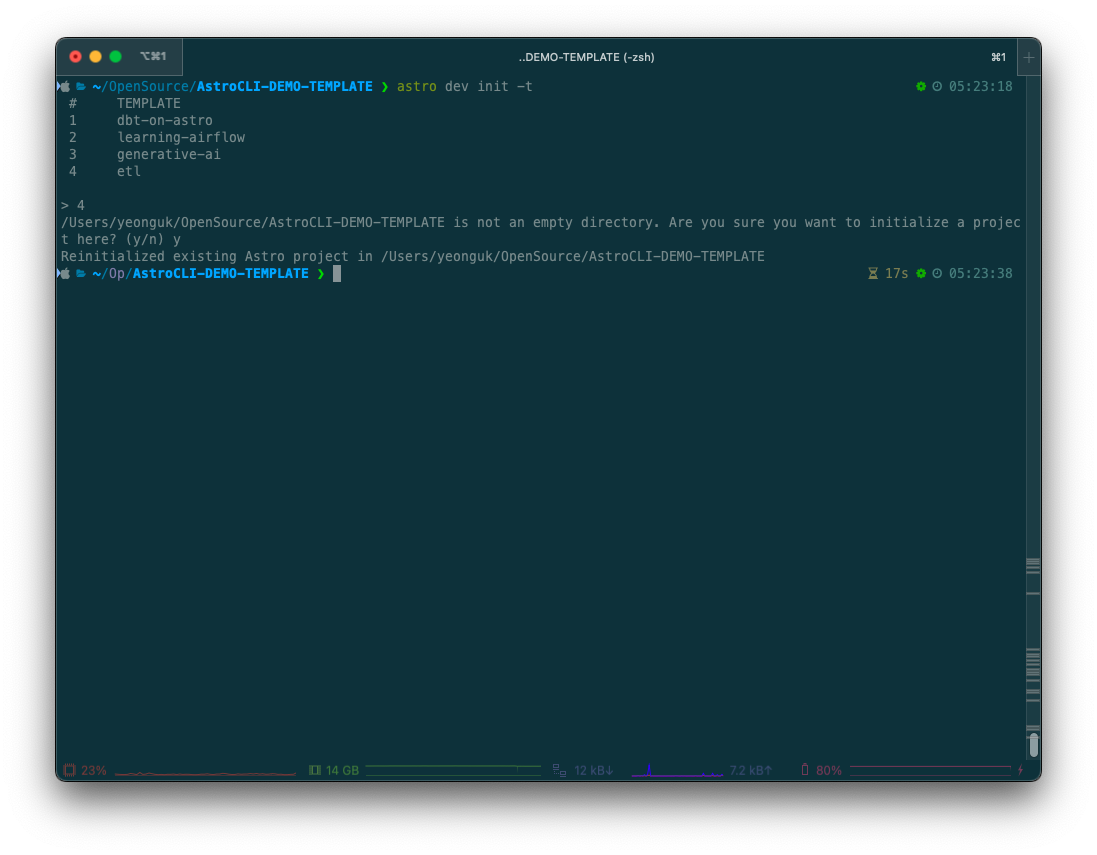Click the battery icon showing 80%
The height and width of the screenshot is (855, 1097).
tap(805, 770)
